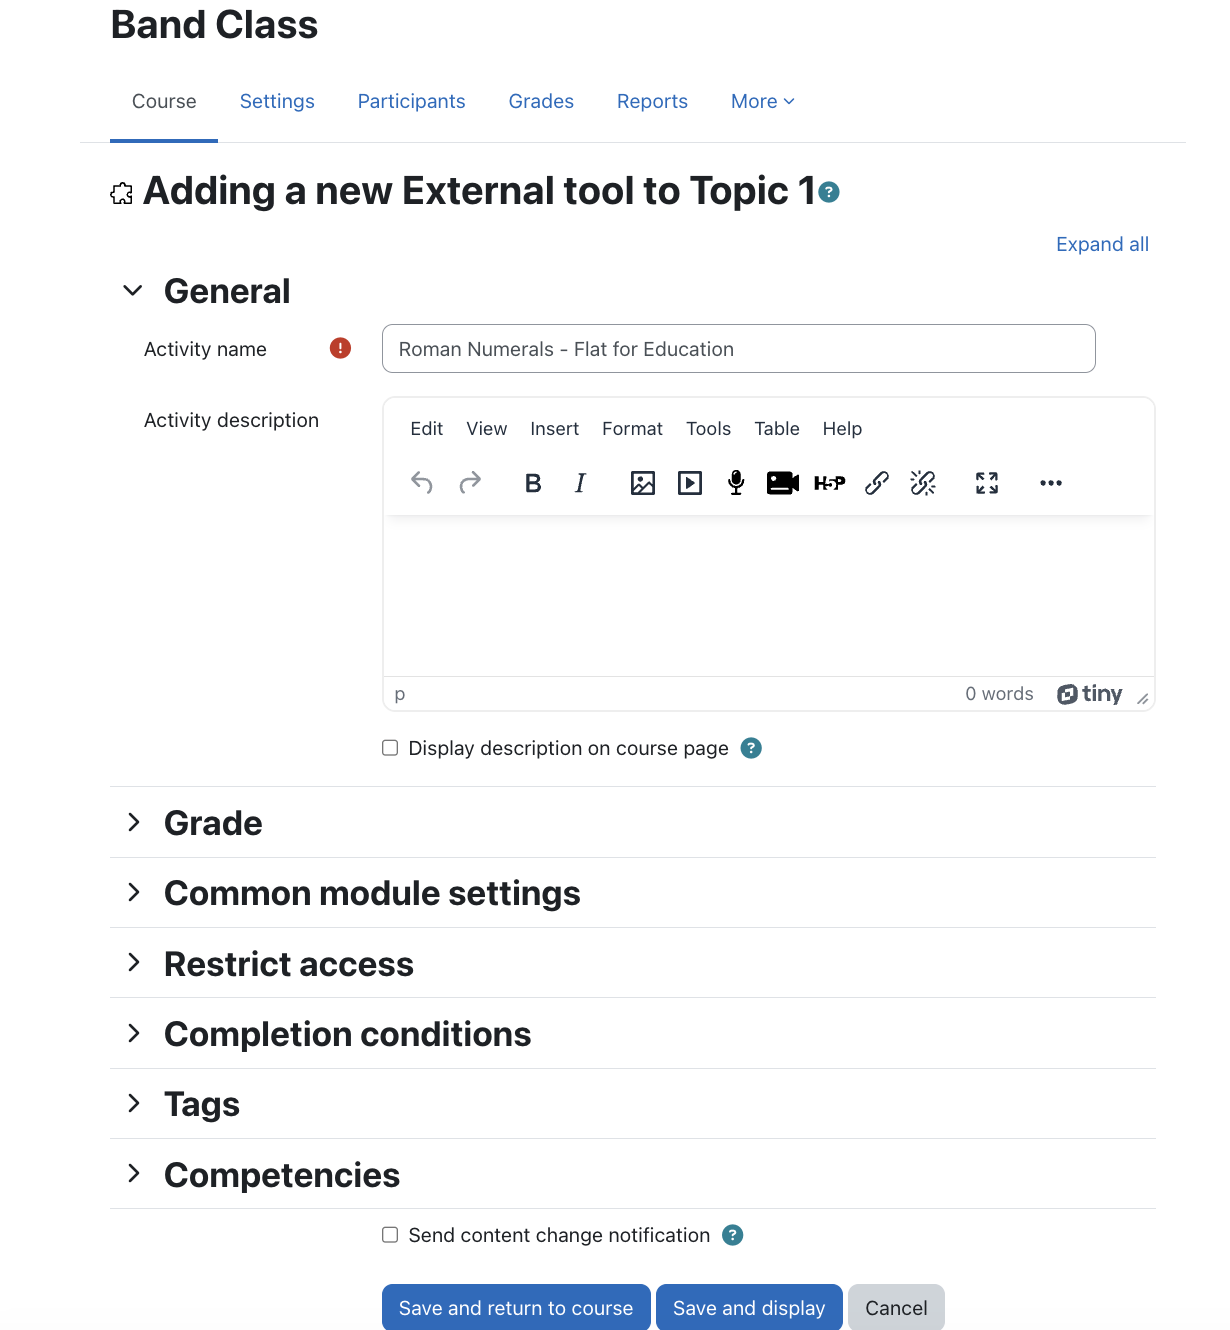Click the record audio microphone icon
Image resolution: width=1230 pixels, height=1330 pixels.
coord(736,483)
